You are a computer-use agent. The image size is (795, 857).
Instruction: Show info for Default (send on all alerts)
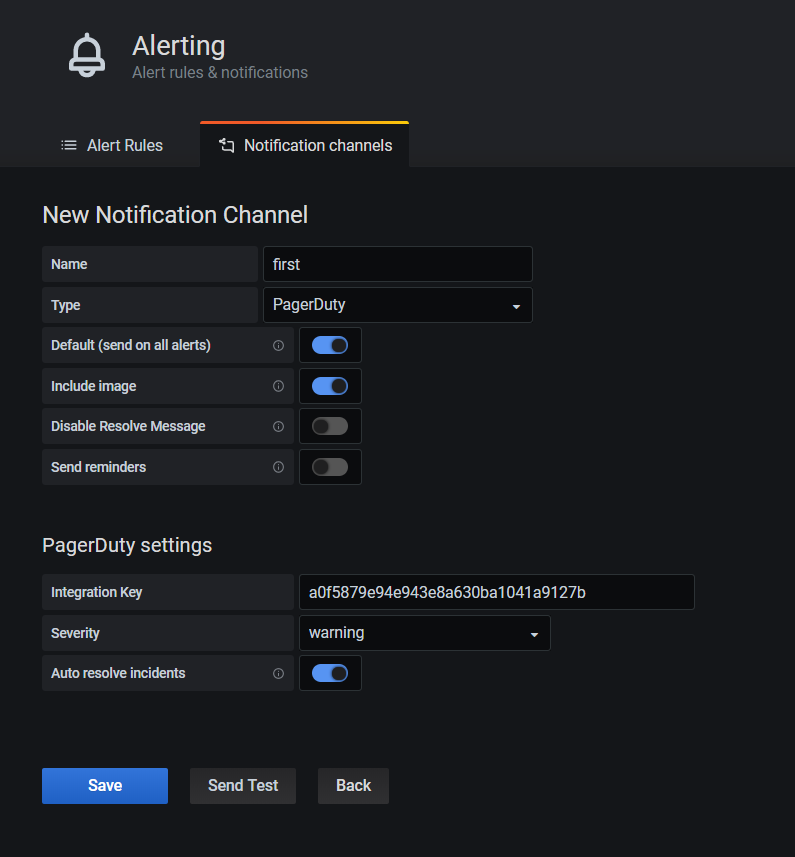click(x=278, y=345)
